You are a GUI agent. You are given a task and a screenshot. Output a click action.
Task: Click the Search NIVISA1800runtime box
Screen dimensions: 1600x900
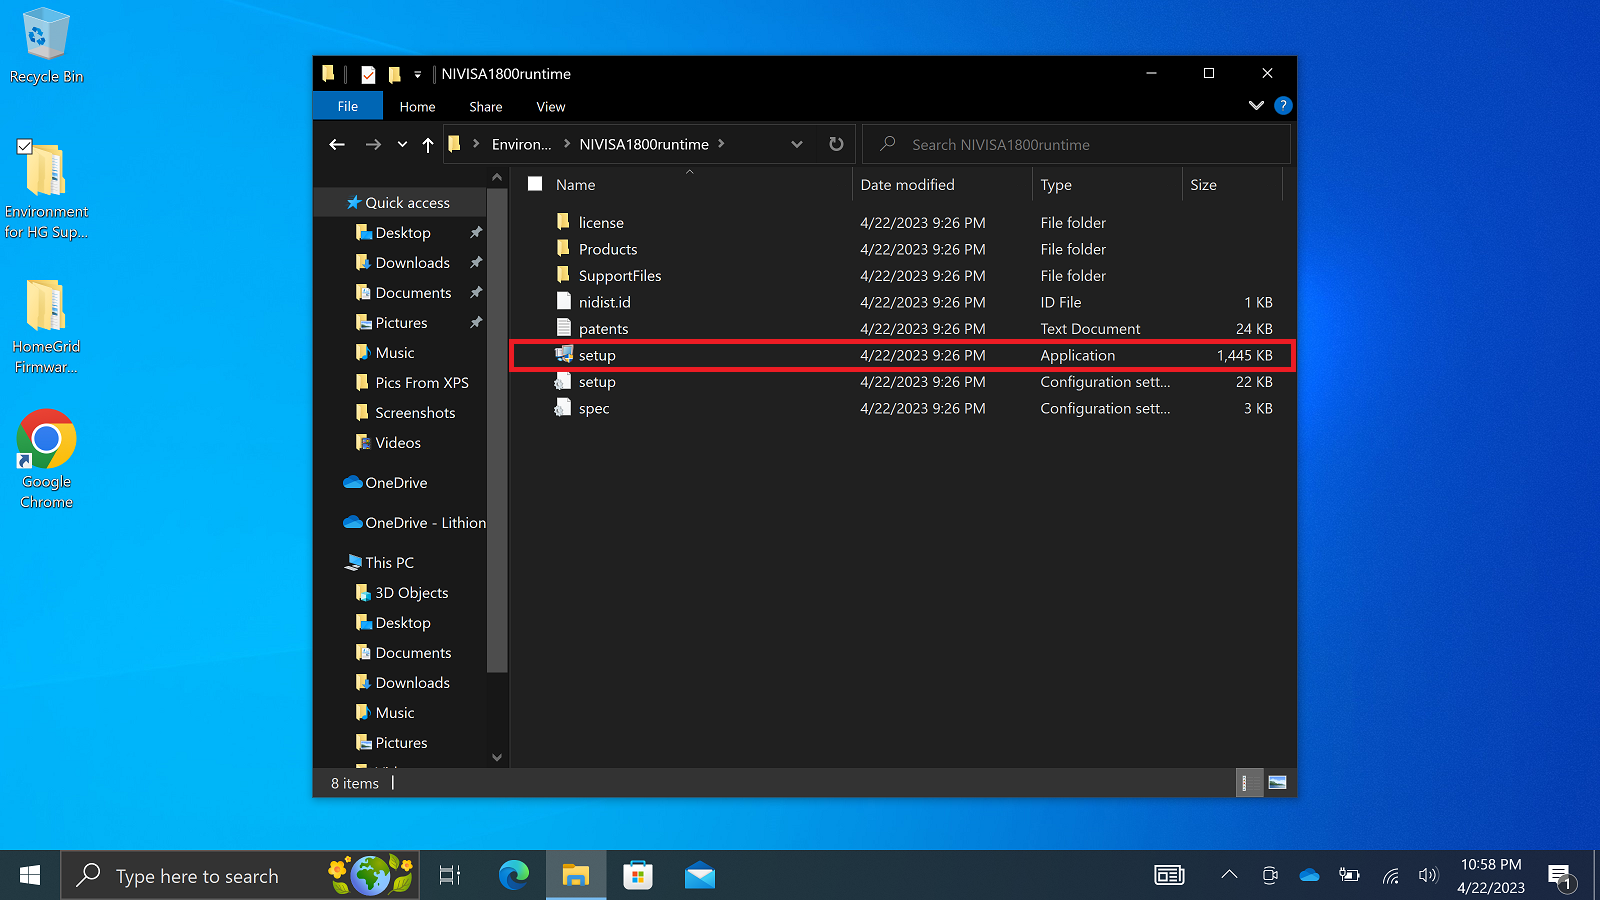click(x=1076, y=144)
